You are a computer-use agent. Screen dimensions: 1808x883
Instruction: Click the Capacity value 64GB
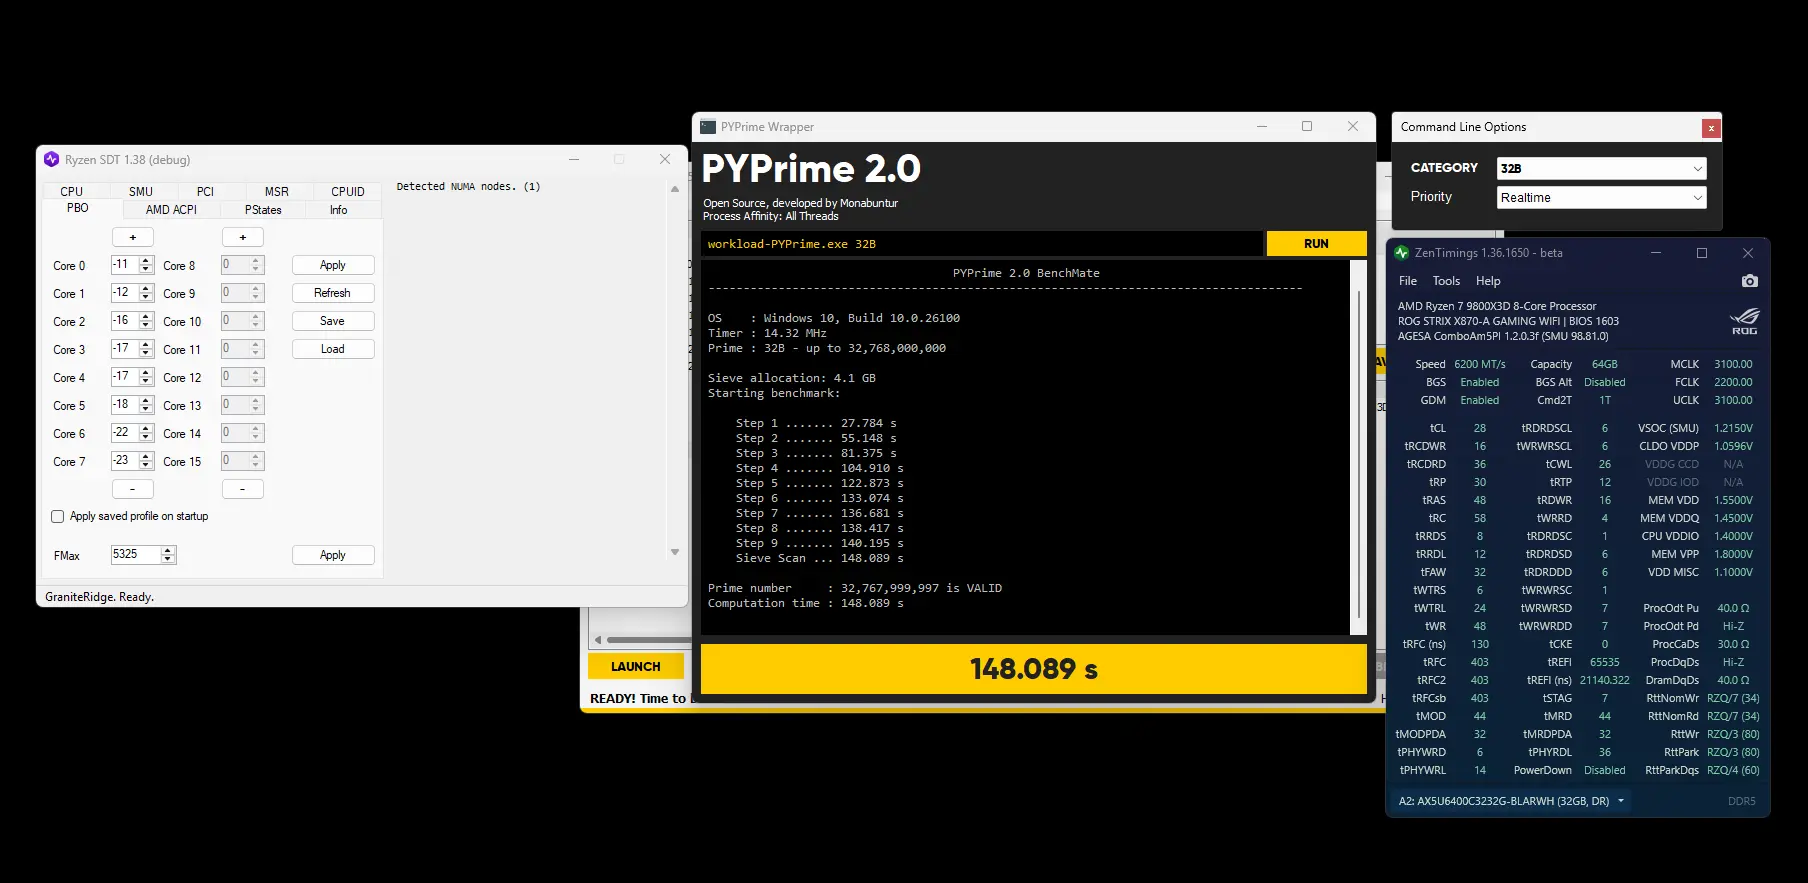point(1604,364)
